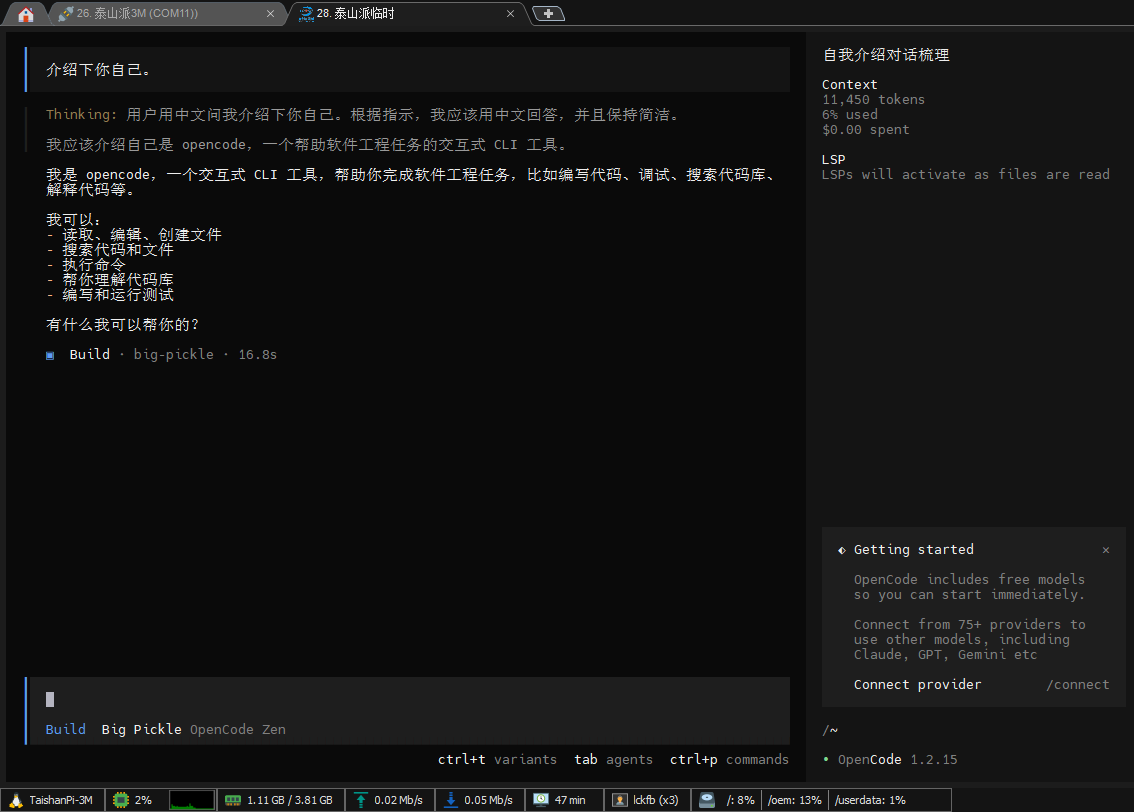1134x812 pixels.
Task: Click the RAM memory icon in status bar
Action: tap(233, 800)
